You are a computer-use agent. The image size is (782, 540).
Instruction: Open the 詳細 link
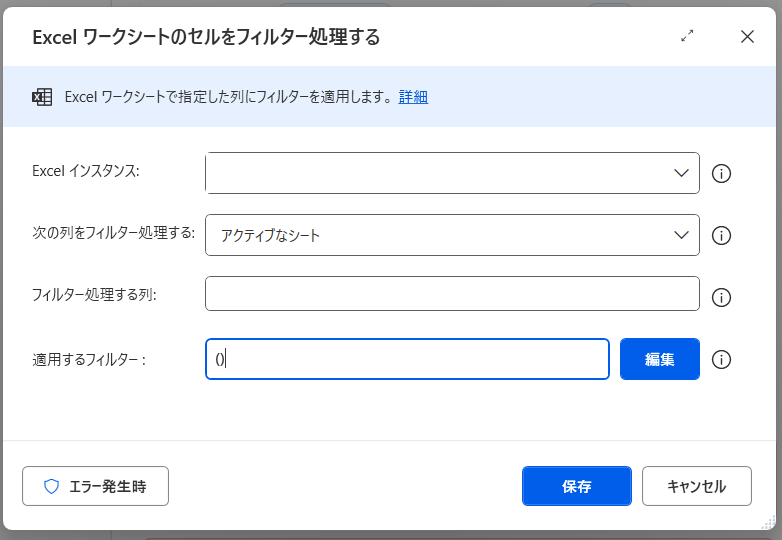[413, 97]
